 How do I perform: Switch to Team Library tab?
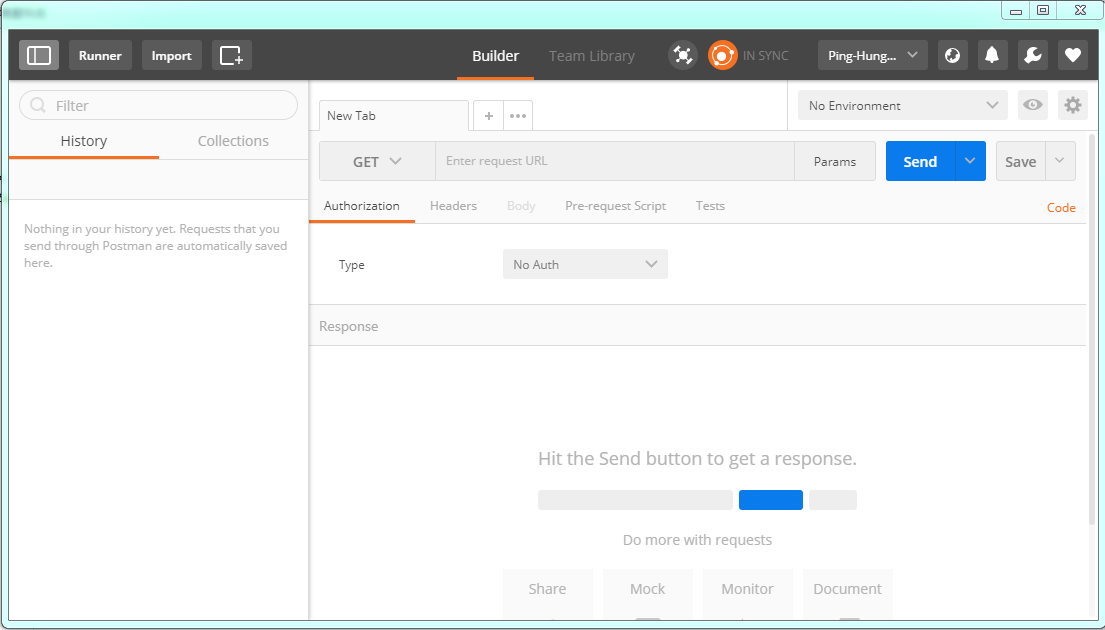[x=592, y=56]
